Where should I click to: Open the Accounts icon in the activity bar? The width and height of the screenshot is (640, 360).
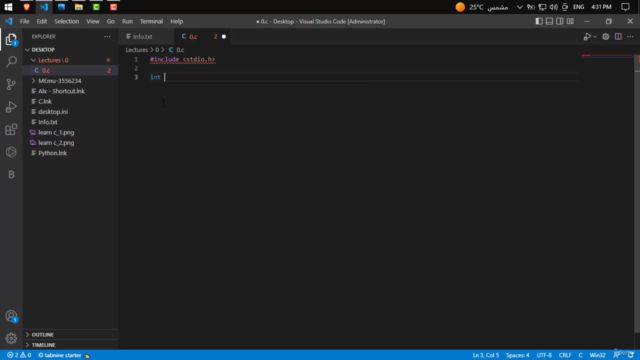click(11, 316)
